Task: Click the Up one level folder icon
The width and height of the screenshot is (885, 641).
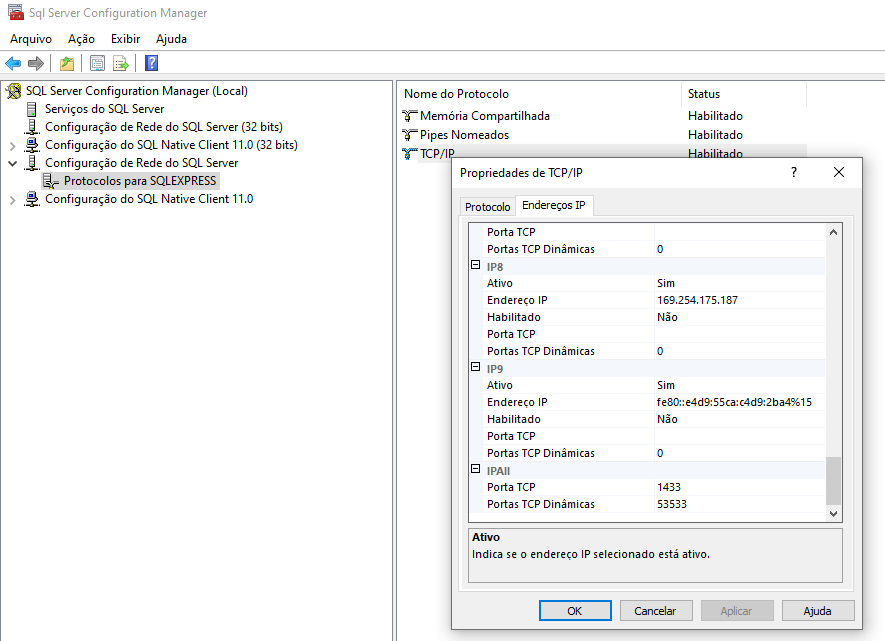Action: pos(67,63)
